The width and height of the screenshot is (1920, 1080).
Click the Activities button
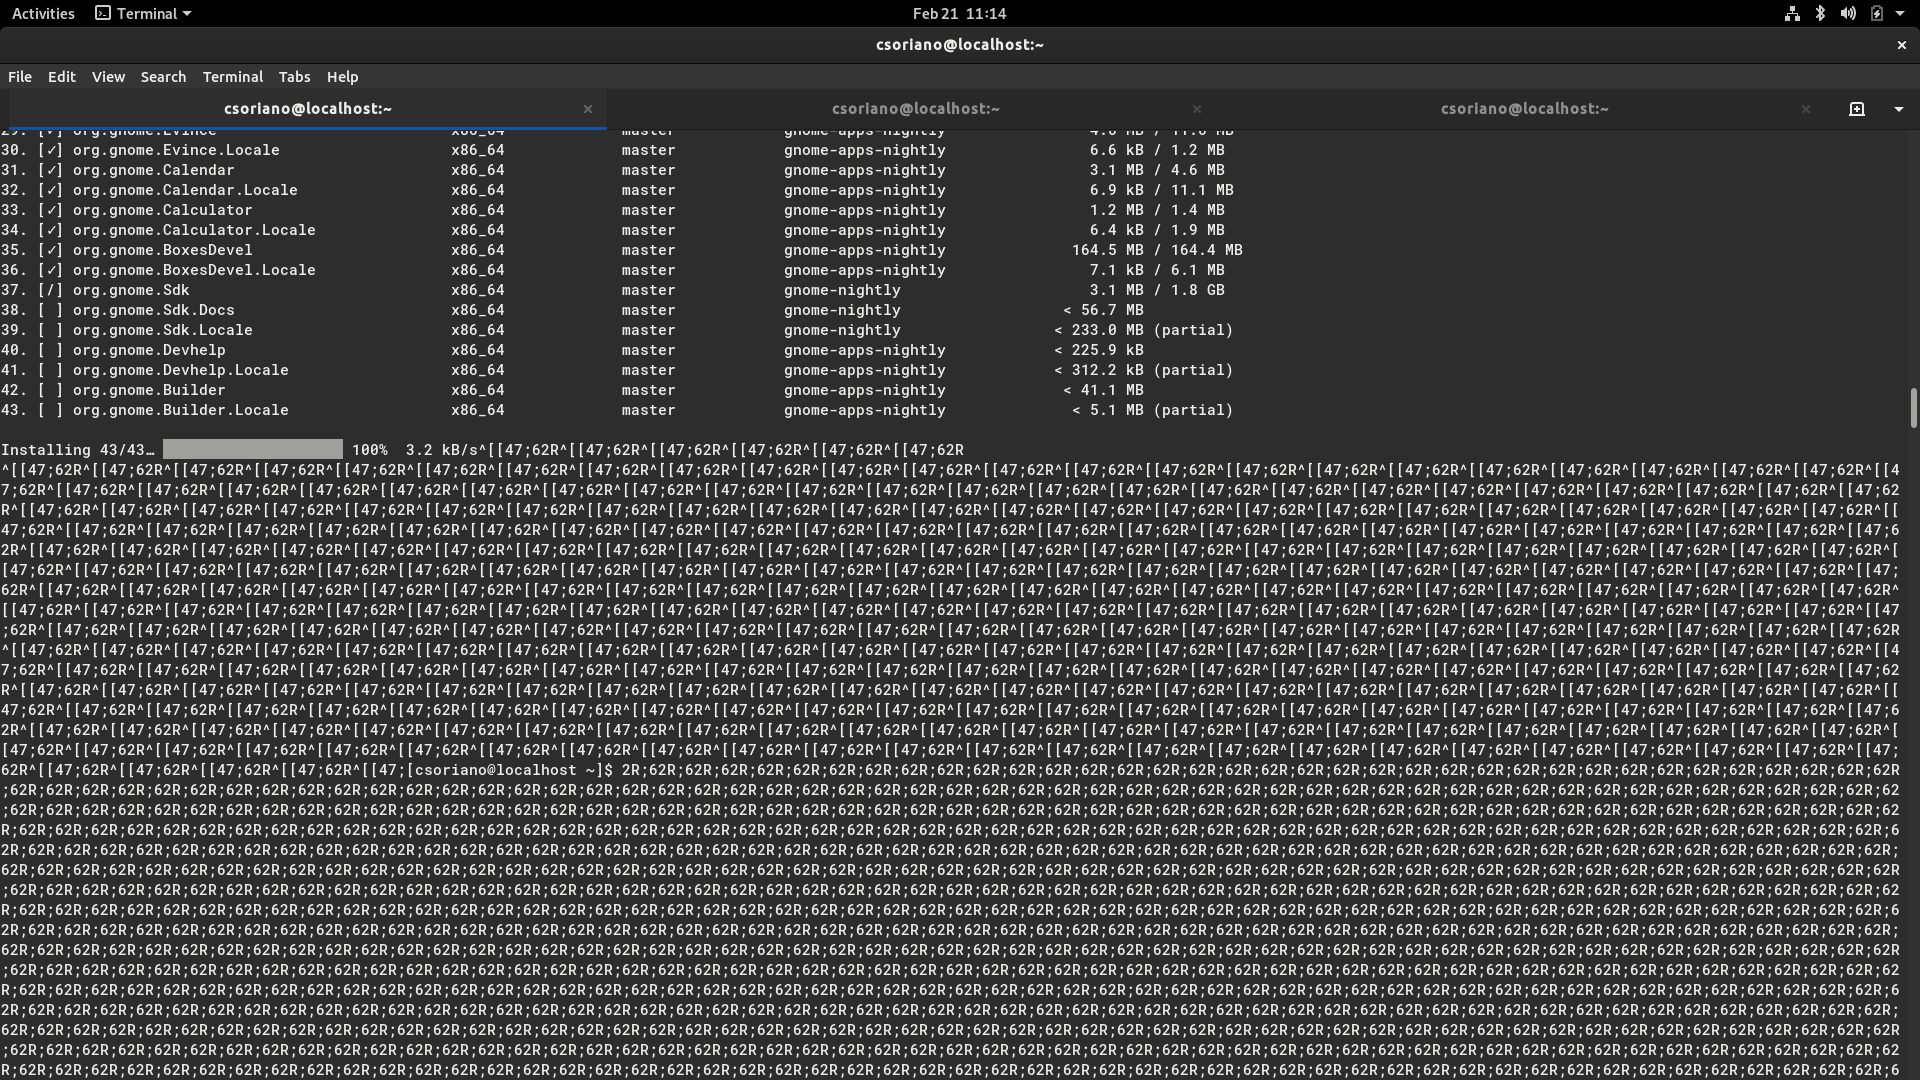tap(43, 13)
